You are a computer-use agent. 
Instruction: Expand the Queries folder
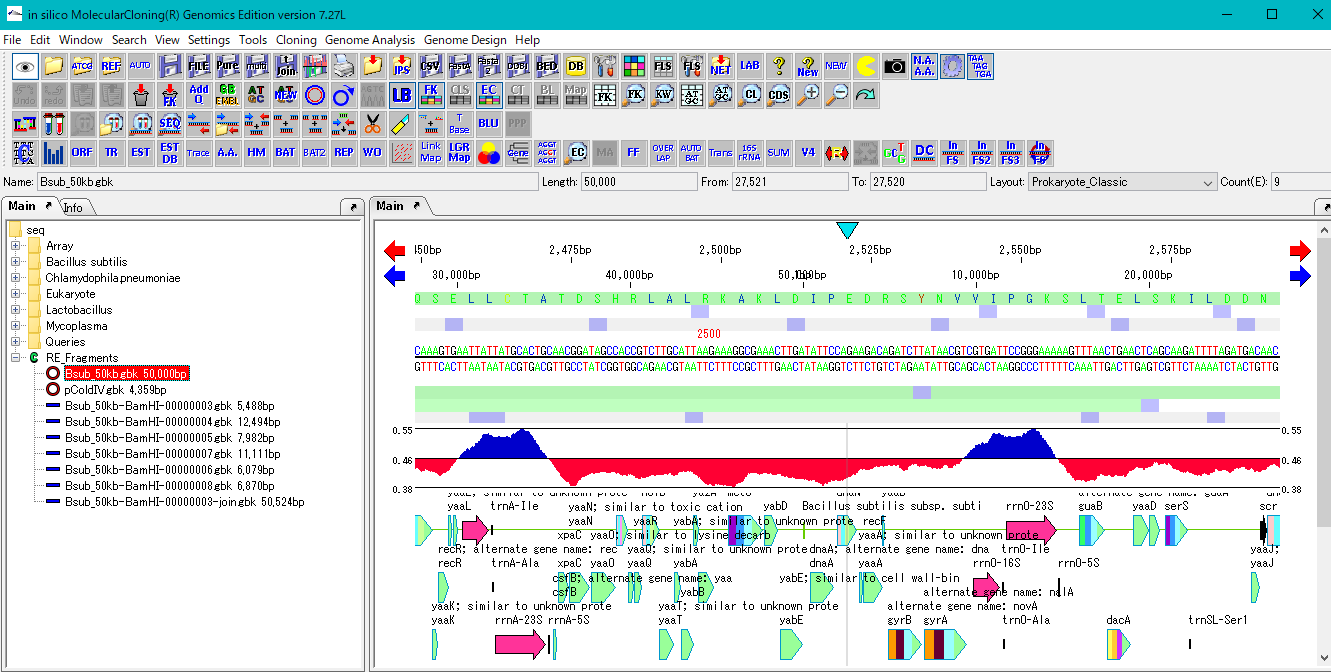[16, 342]
